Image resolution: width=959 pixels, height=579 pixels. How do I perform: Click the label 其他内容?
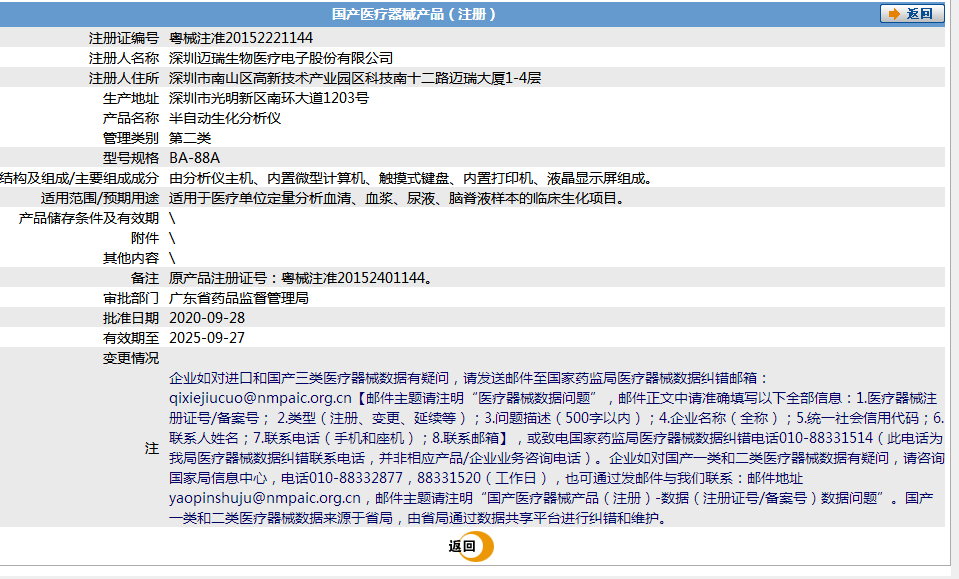131,258
